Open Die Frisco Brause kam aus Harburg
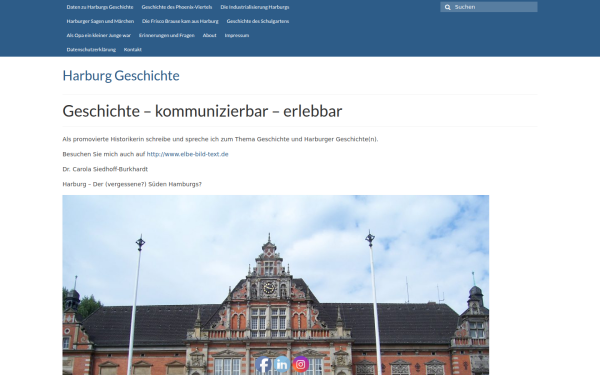 click(180, 21)
